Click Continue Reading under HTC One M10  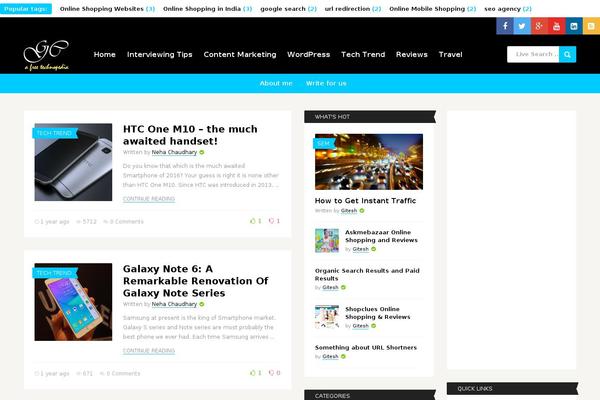coord(149,199)
